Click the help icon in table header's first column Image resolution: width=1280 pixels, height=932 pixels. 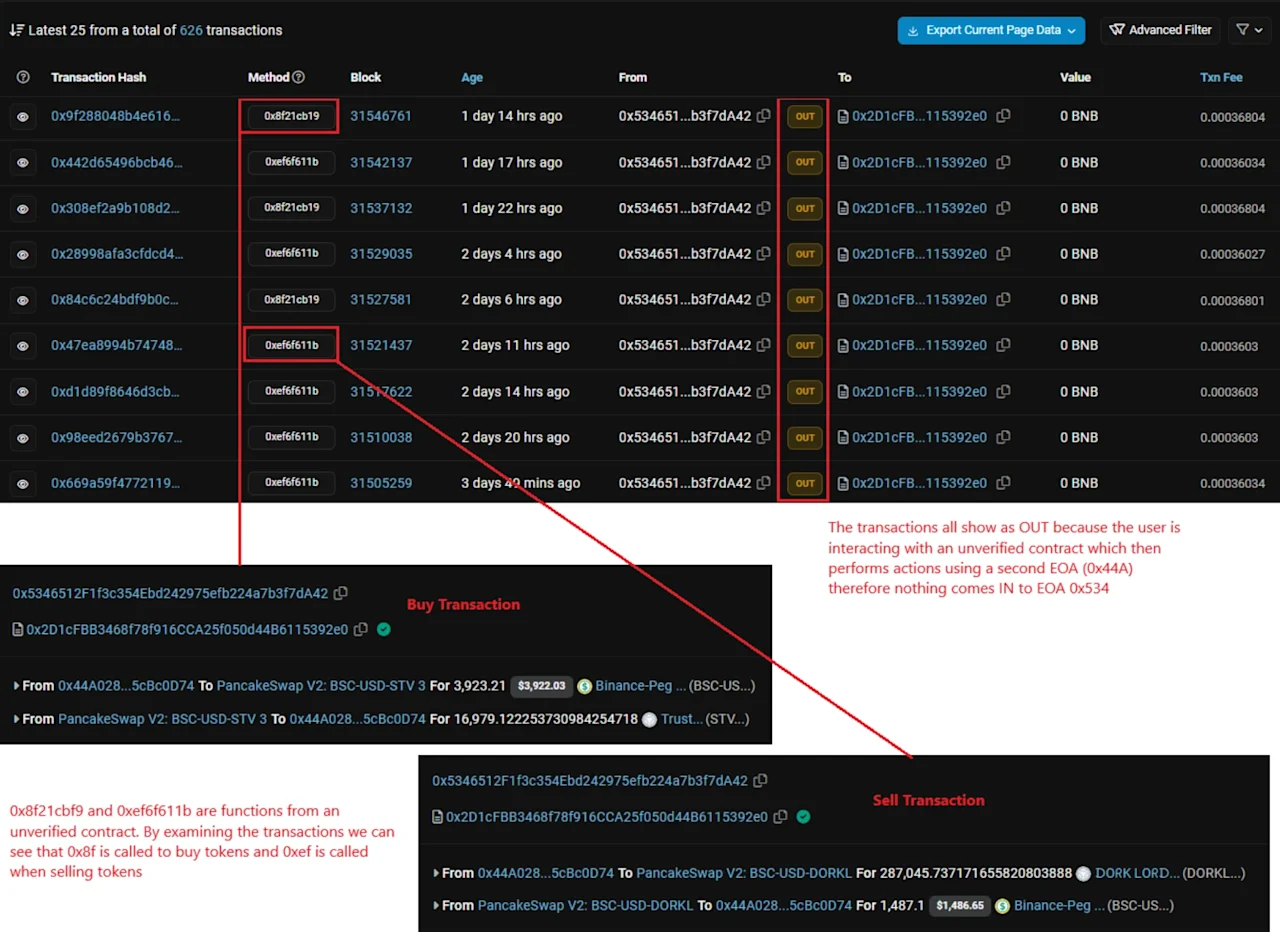(23, 77)
